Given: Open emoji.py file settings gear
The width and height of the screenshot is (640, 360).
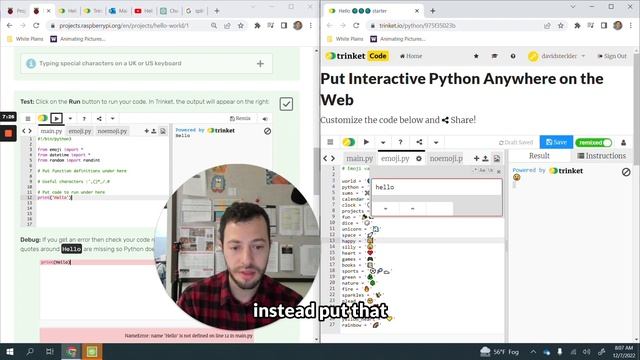Looking at the screenshot, I should click(419, 158).
